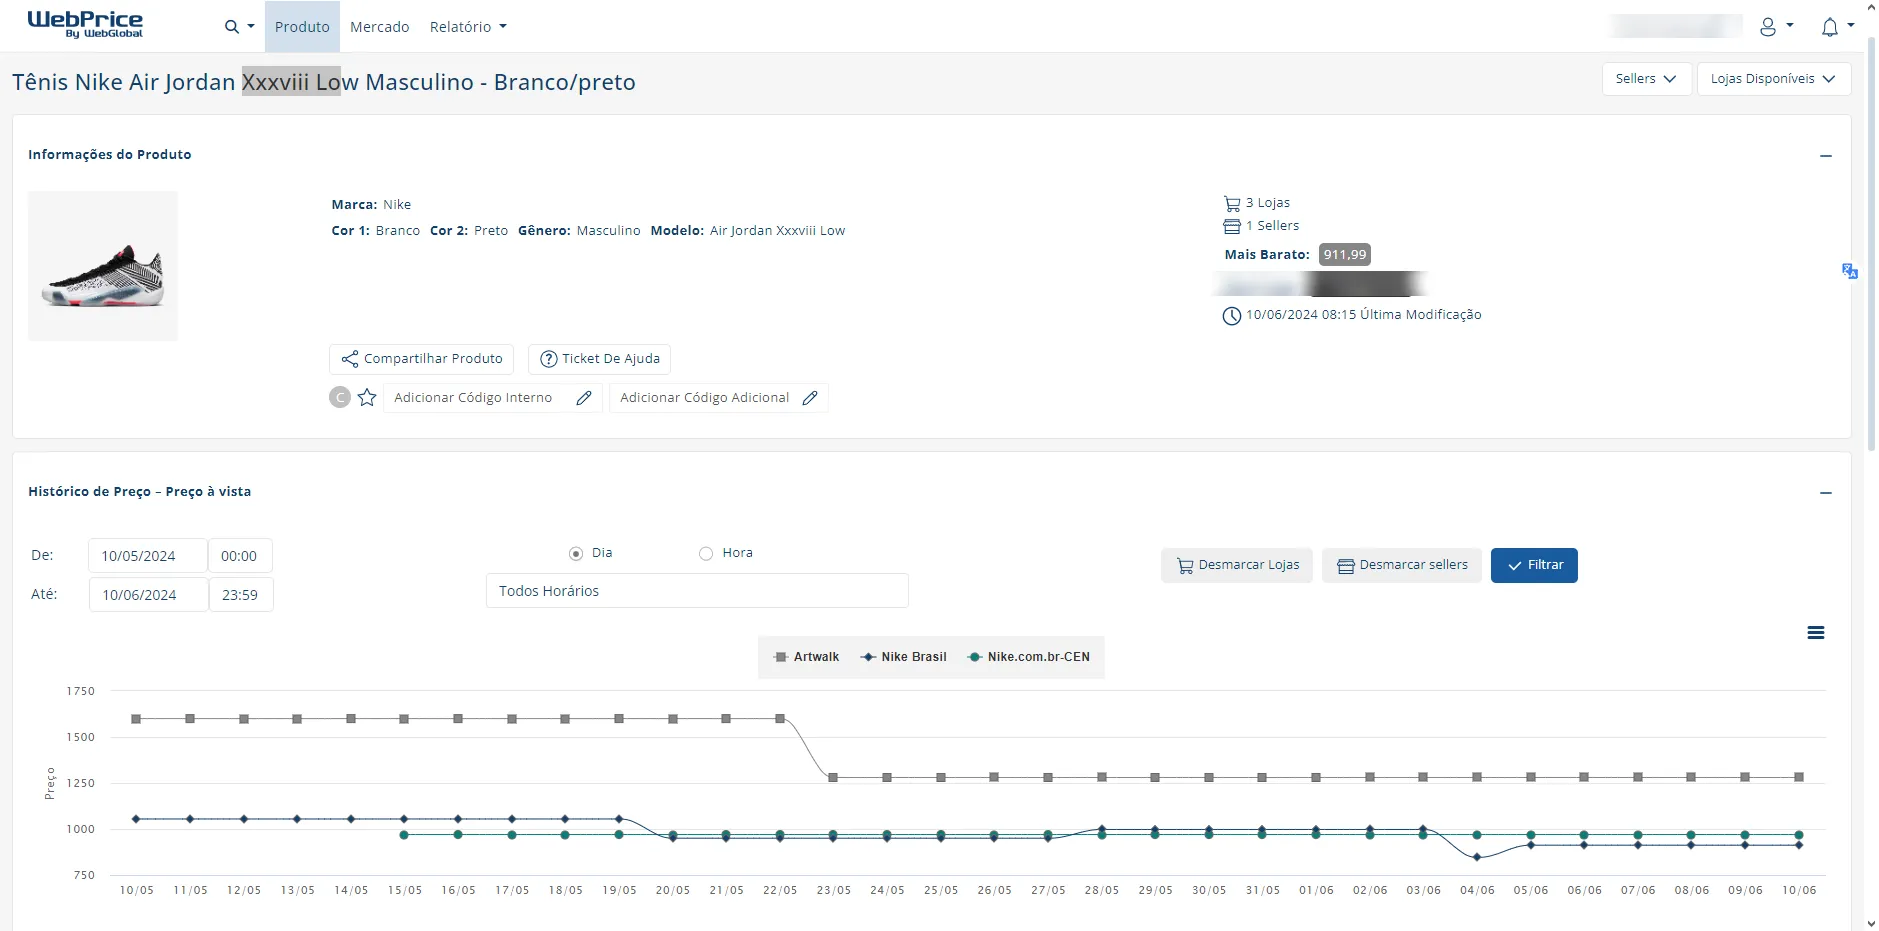
Task: Edit additional code with pencil icon
Action: 810,398
